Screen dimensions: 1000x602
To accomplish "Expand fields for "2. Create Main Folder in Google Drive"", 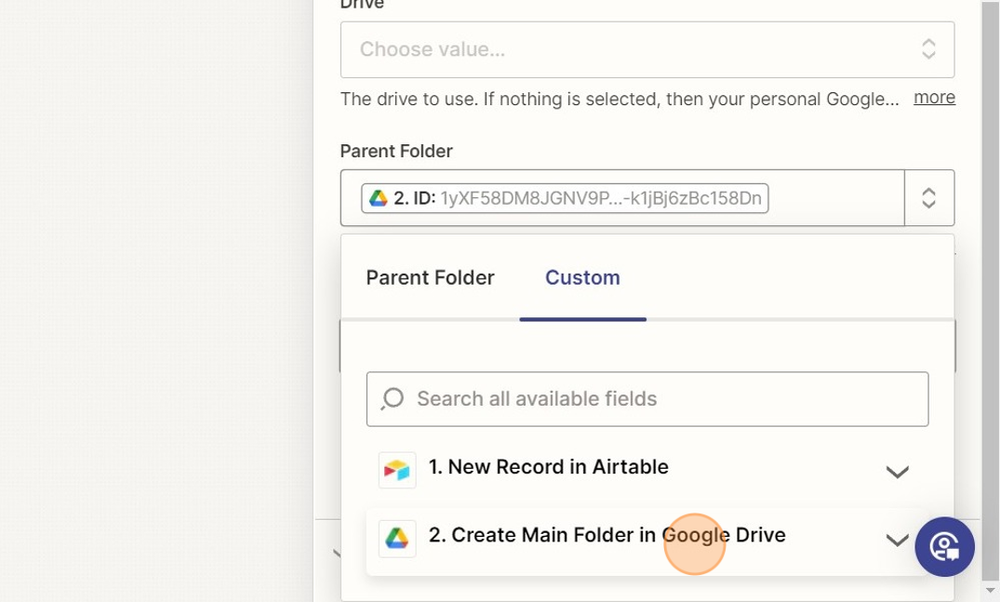I will point(897,539).
